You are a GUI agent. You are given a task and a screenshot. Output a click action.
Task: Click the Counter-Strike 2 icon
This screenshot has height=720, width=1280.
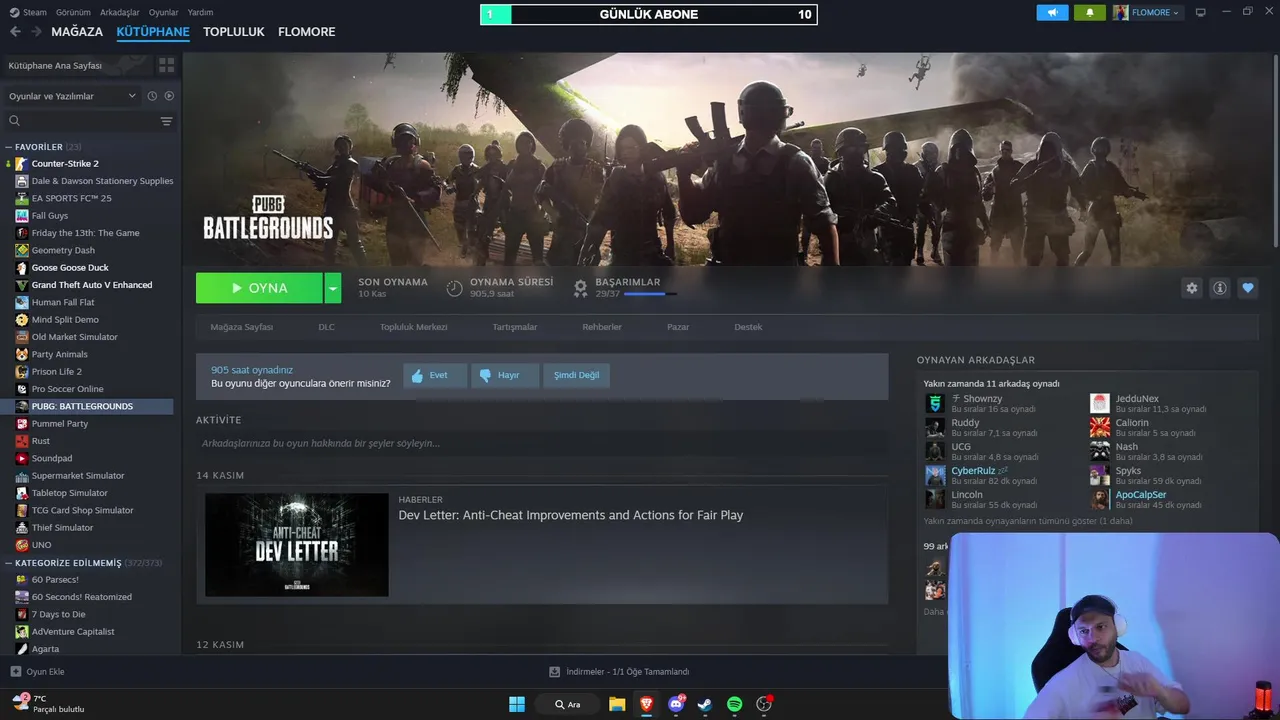[22, 164]
